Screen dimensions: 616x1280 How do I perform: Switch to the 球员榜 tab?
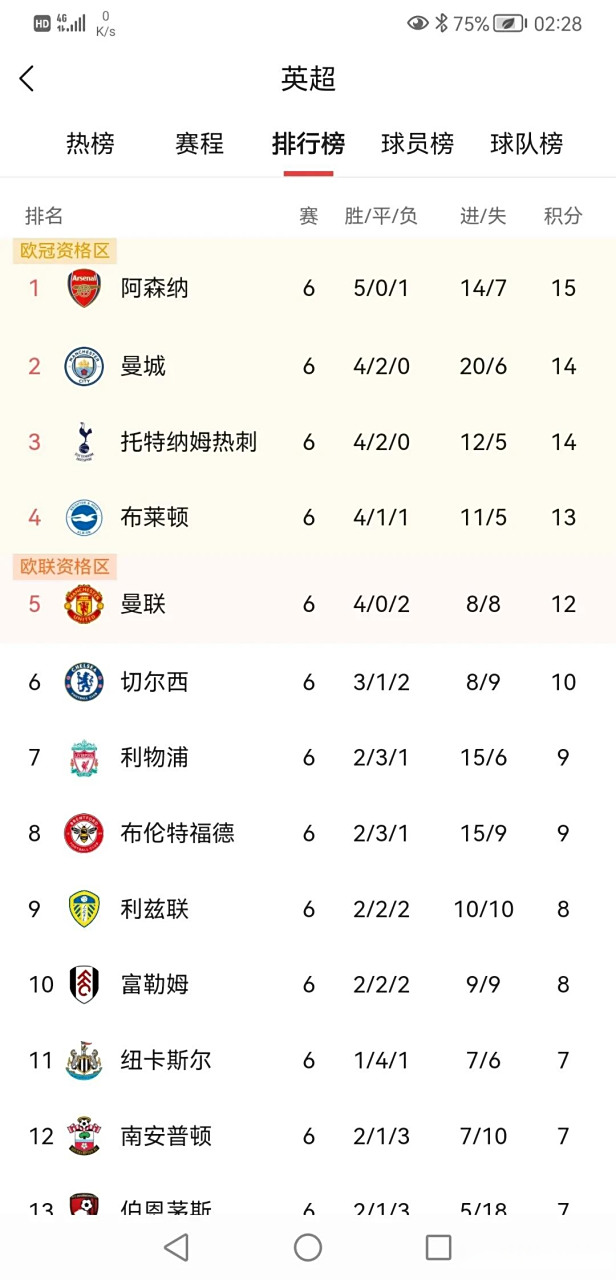[x=417, y=144]
